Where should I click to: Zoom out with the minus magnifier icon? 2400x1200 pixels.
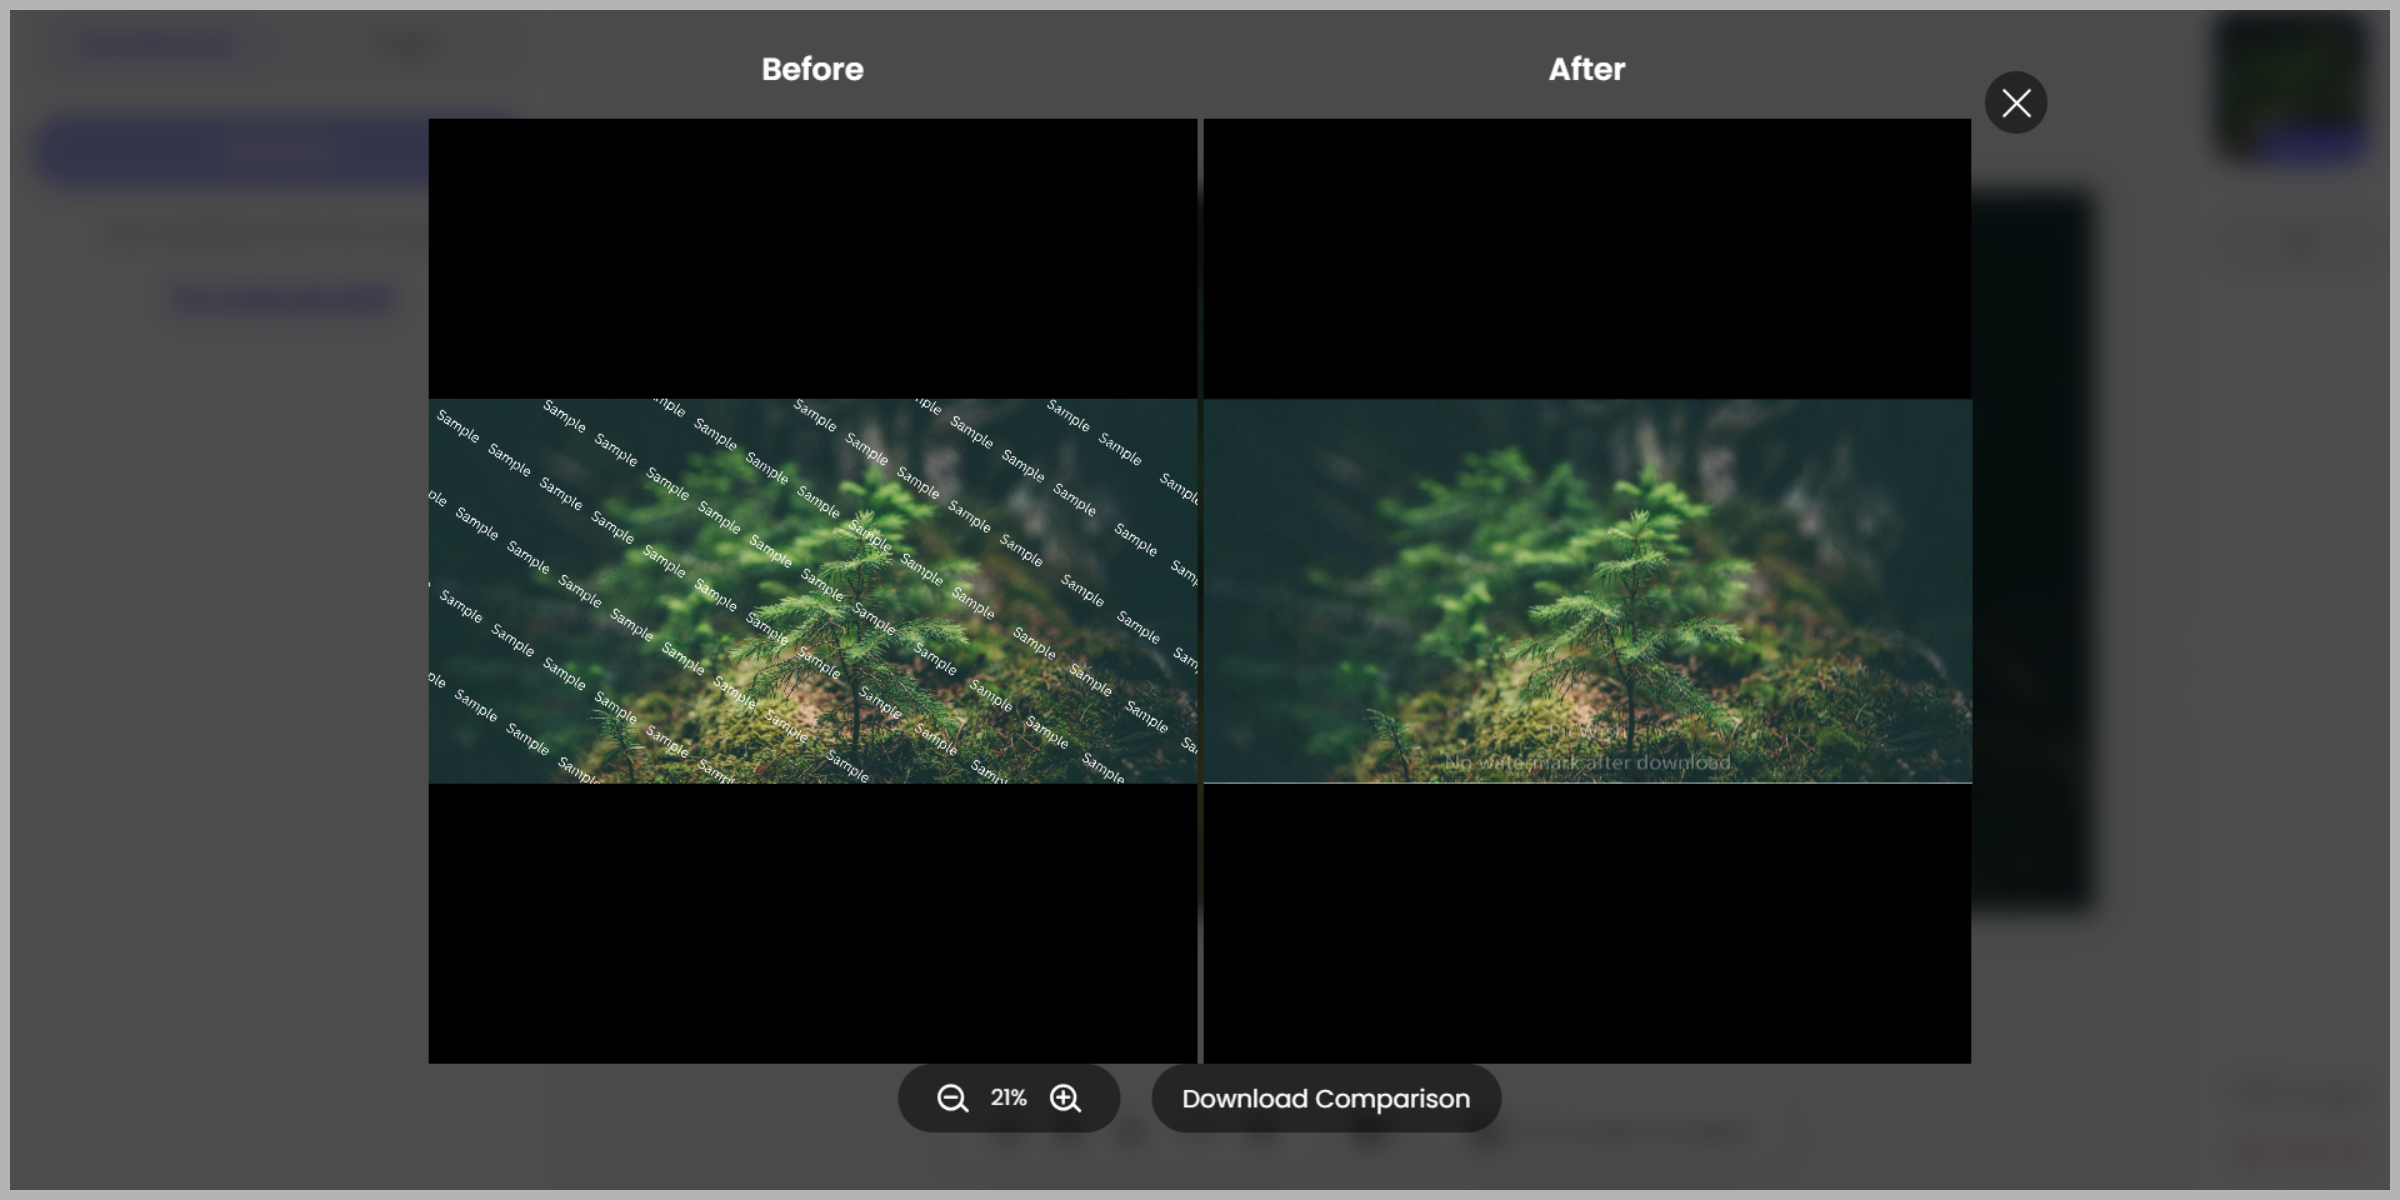coord(952,1098)
